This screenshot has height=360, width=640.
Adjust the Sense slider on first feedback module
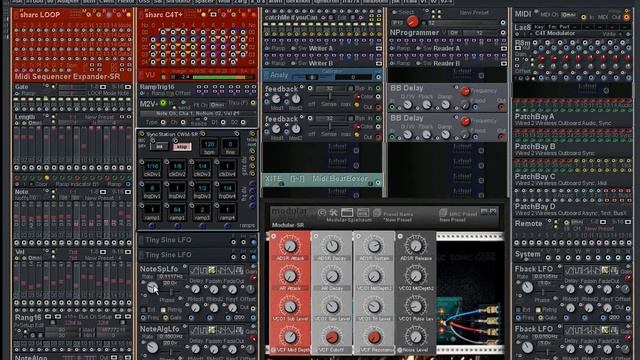pyautogui.click(x=329, y=97)
